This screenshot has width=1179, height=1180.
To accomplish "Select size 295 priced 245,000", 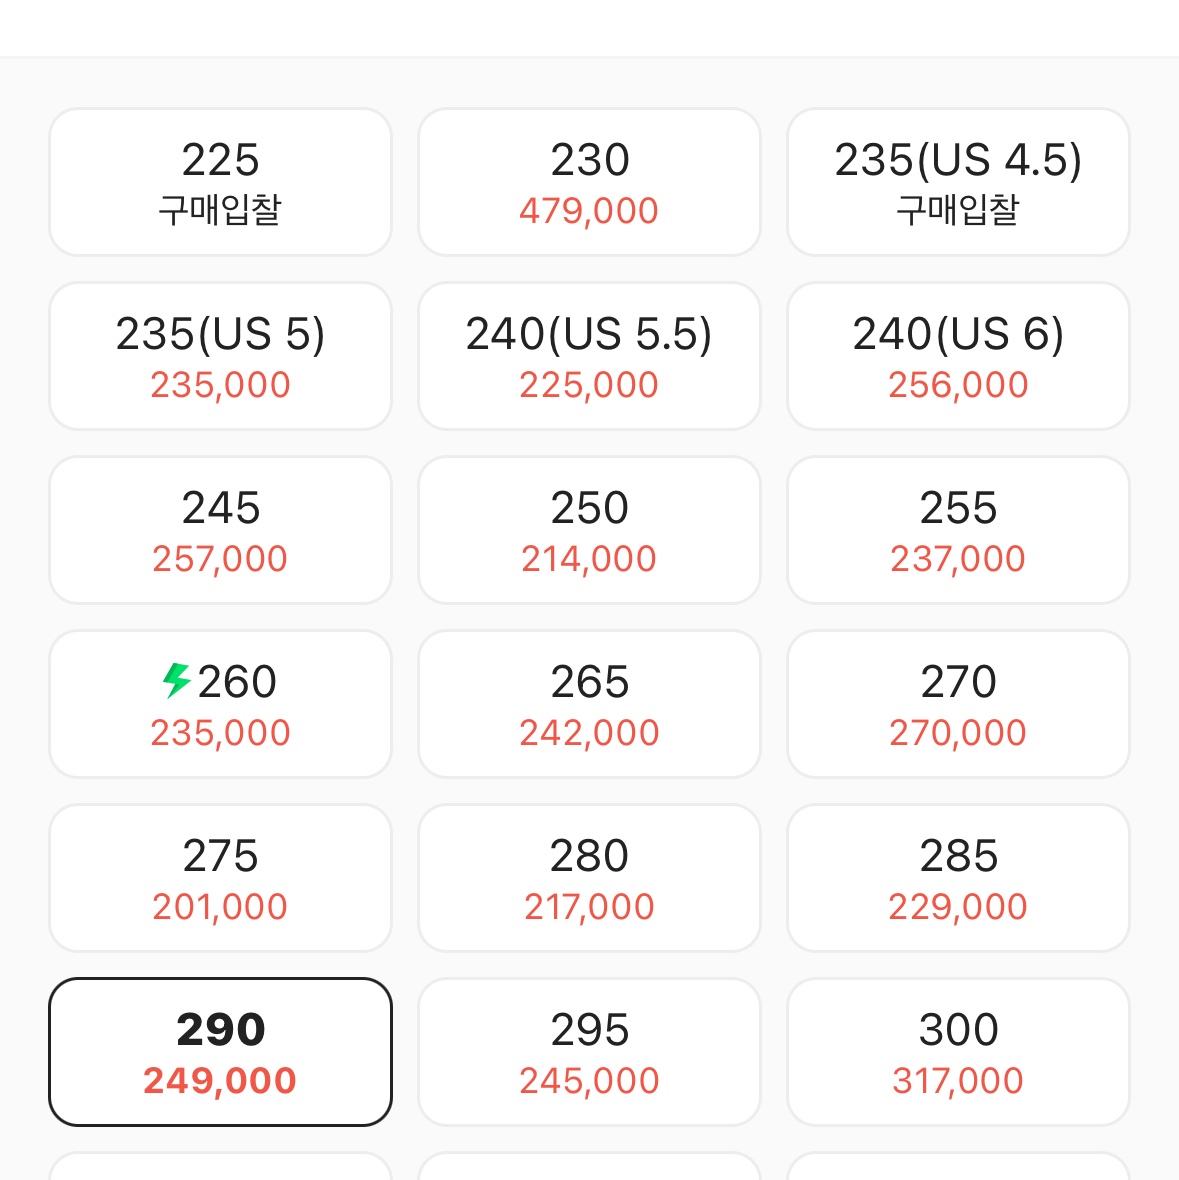I will click(x=589, y=1052).
